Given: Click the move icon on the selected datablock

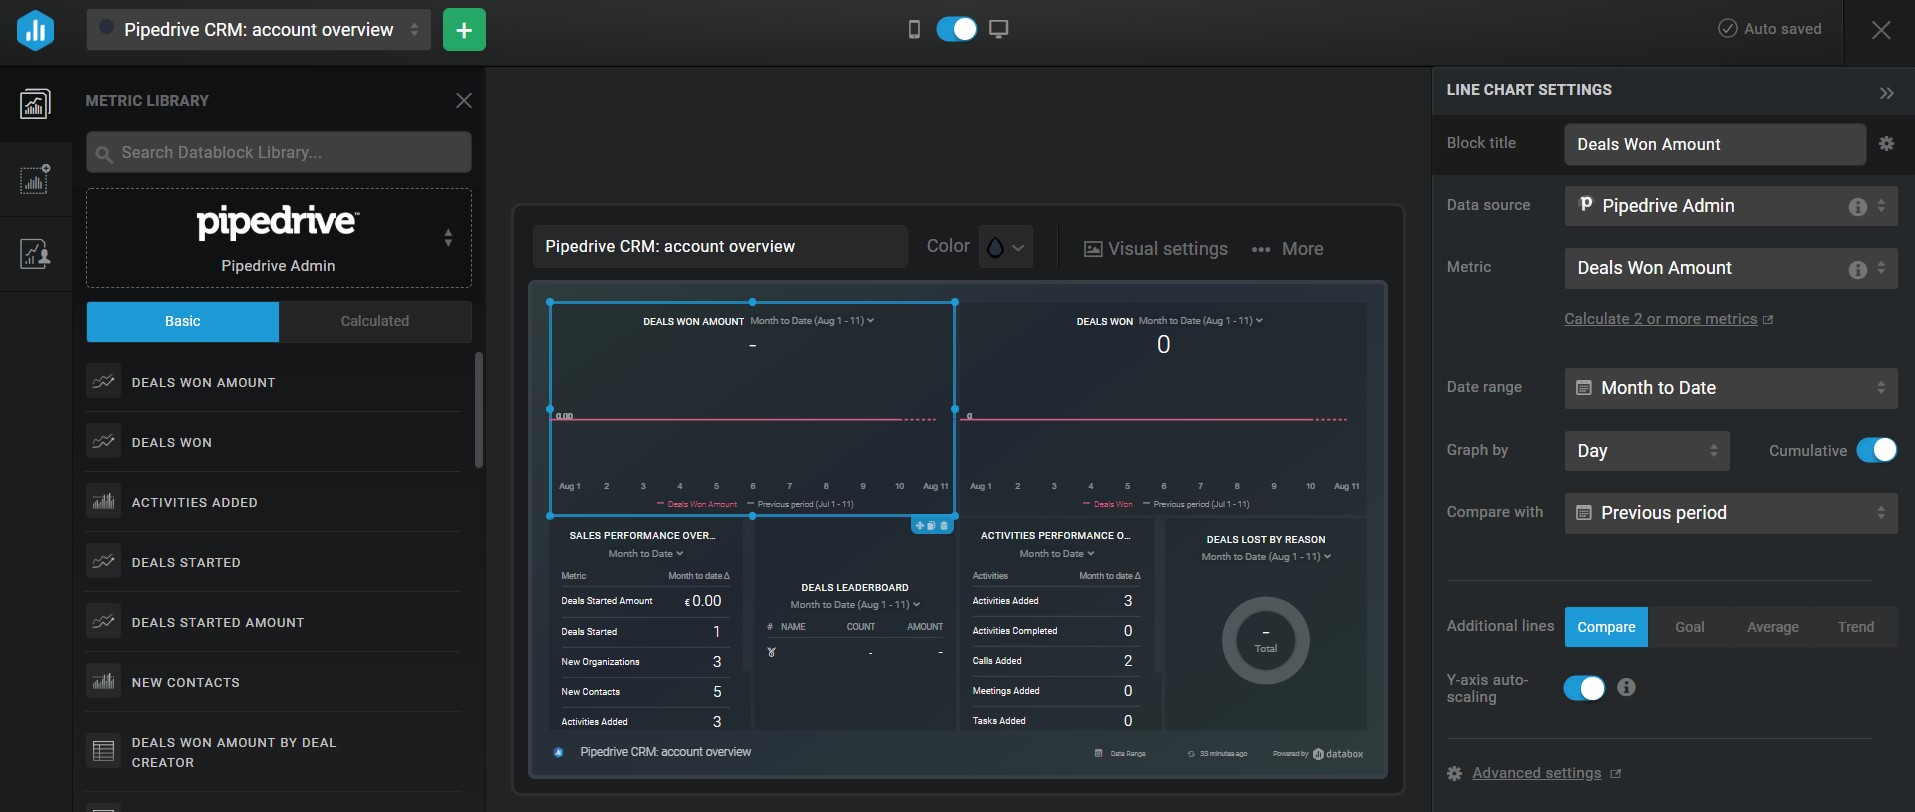Looking at the screenshot, I should (x=920, y=526).
